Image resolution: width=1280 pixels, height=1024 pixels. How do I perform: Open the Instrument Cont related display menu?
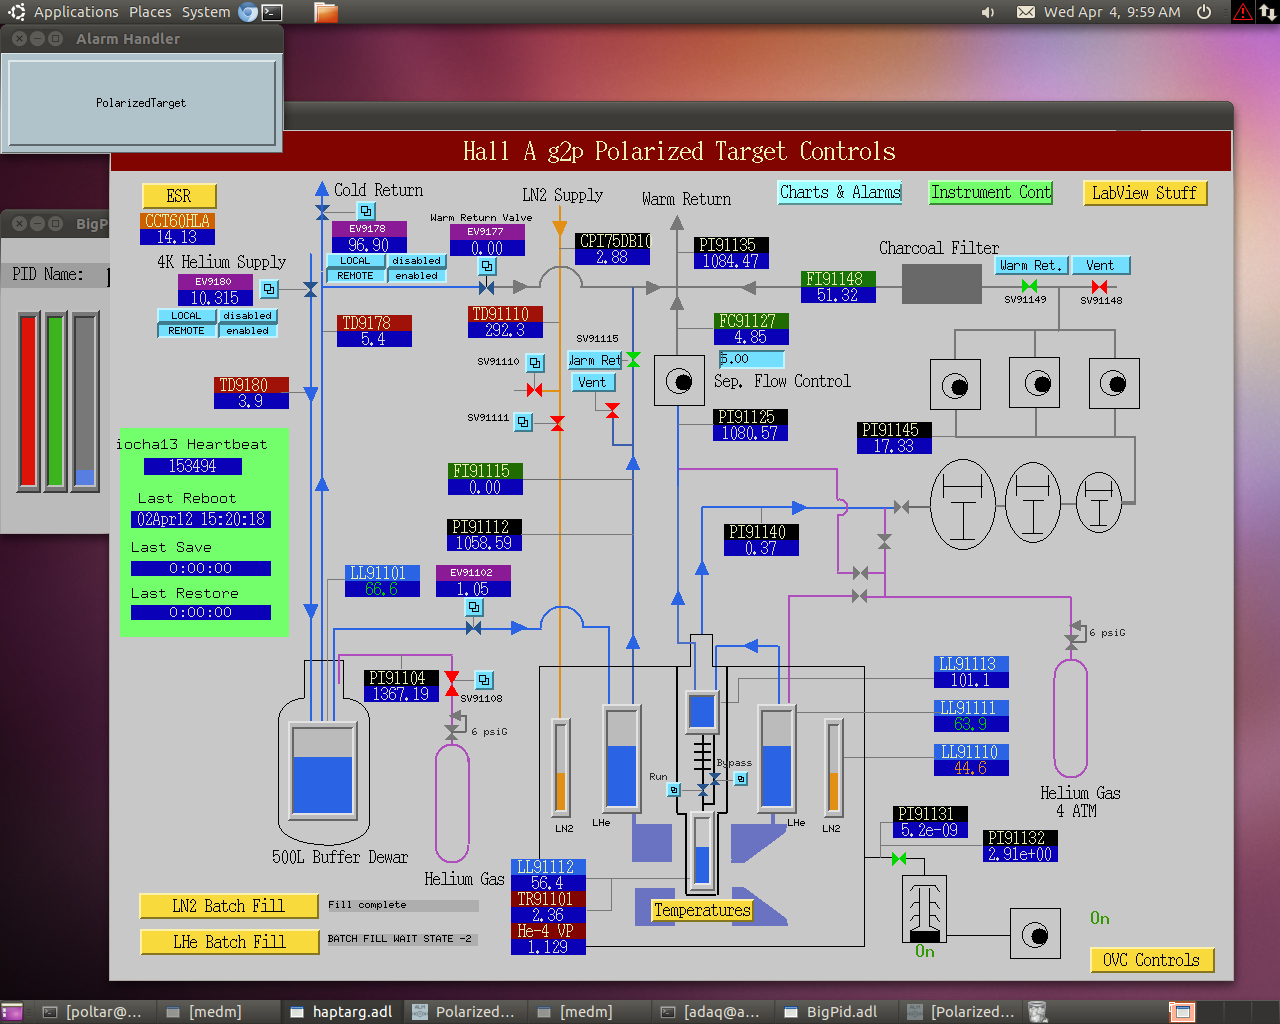990,192
